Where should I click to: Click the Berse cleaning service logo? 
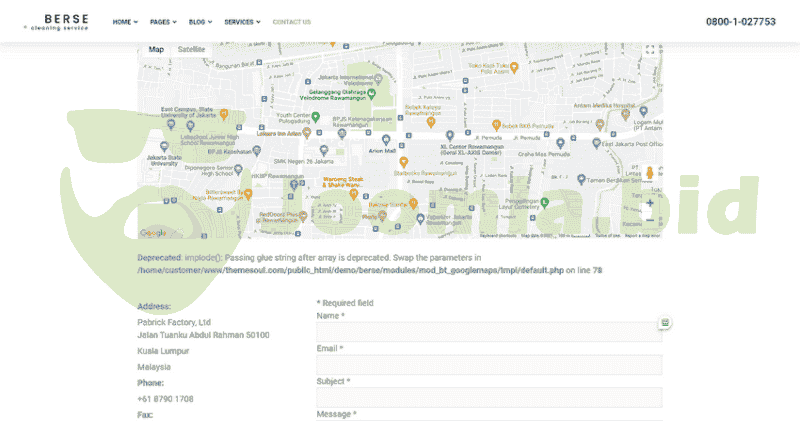click(x=66, y=21)
